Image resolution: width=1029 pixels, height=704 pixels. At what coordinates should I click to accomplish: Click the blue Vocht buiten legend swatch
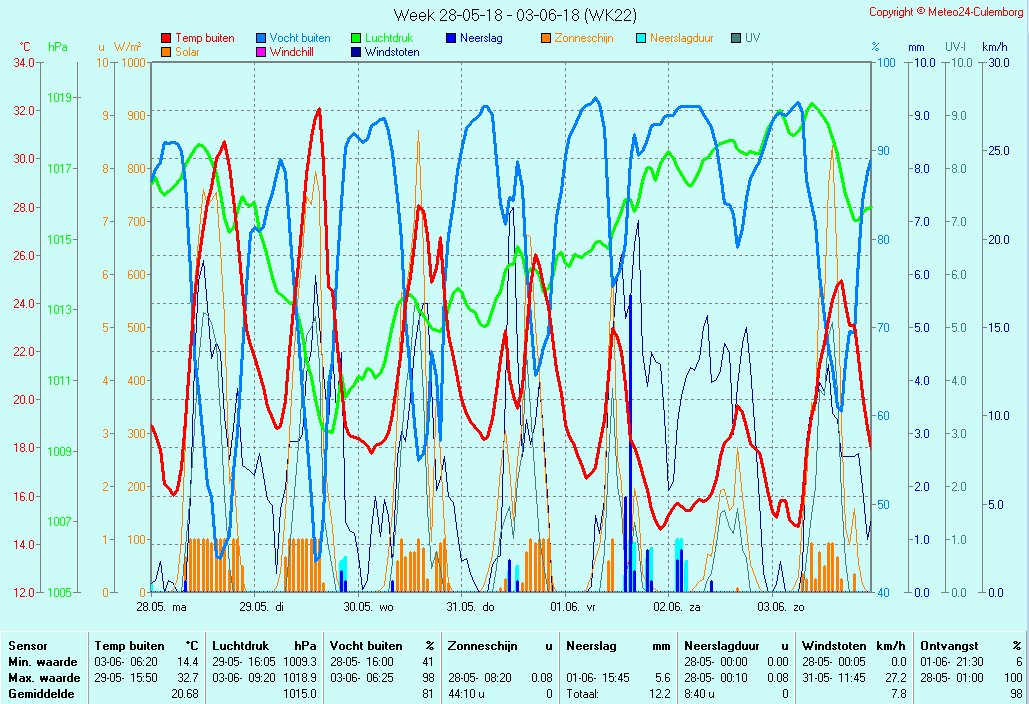[x=261, y=38]
